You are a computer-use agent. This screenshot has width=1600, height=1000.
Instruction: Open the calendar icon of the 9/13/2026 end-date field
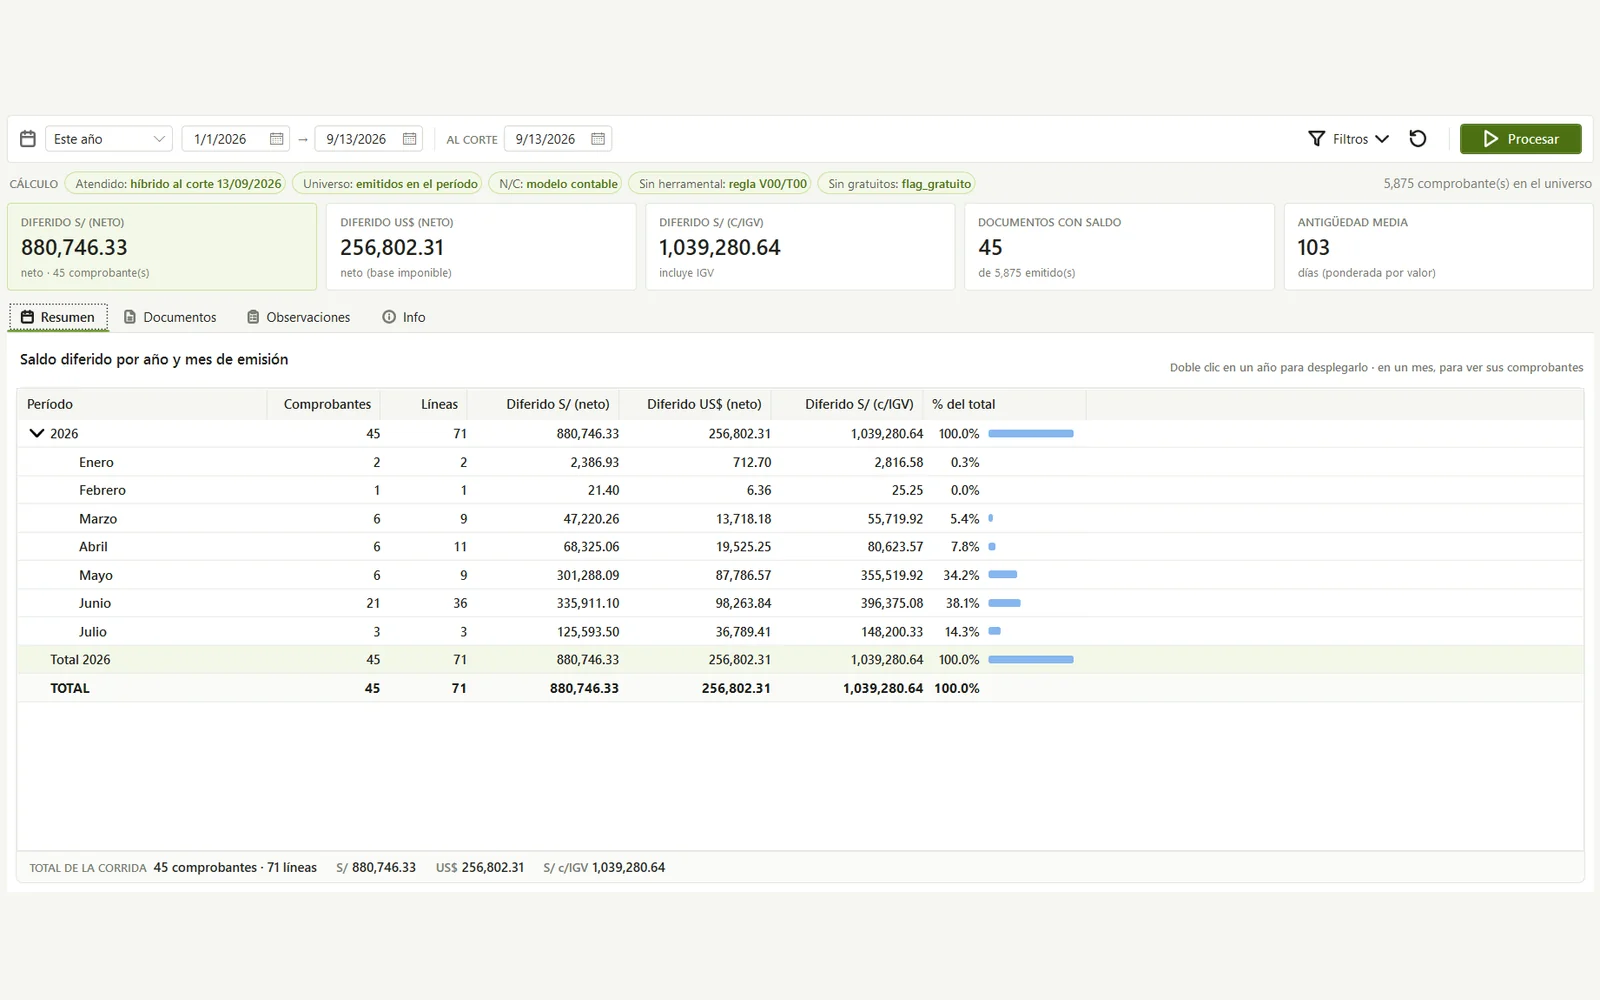click(409, 139)
